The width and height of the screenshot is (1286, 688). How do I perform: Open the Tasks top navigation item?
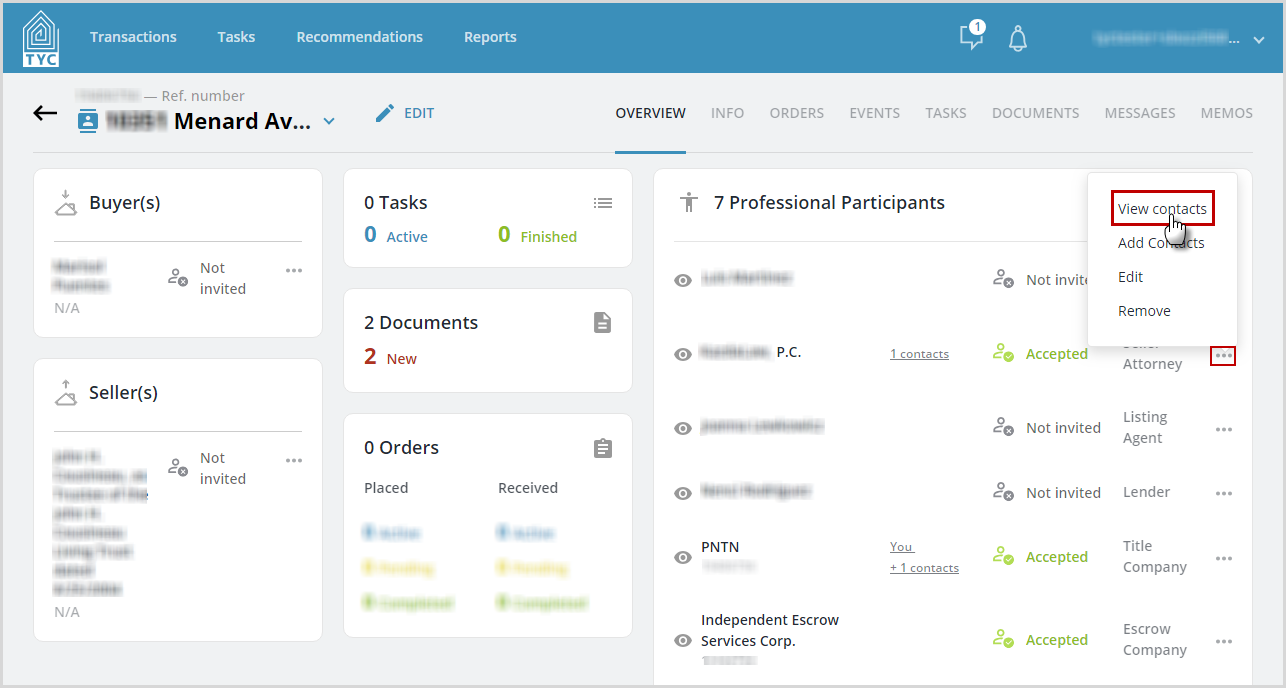[236, 37]
